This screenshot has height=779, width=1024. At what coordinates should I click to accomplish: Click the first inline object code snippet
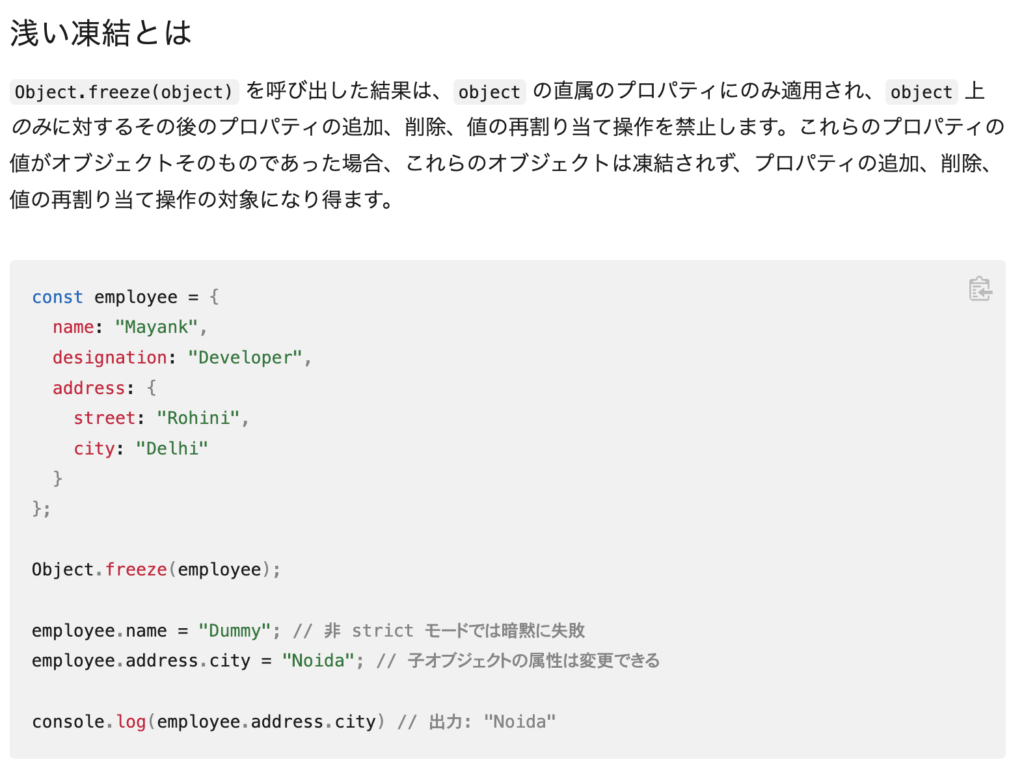click(489, 92)
